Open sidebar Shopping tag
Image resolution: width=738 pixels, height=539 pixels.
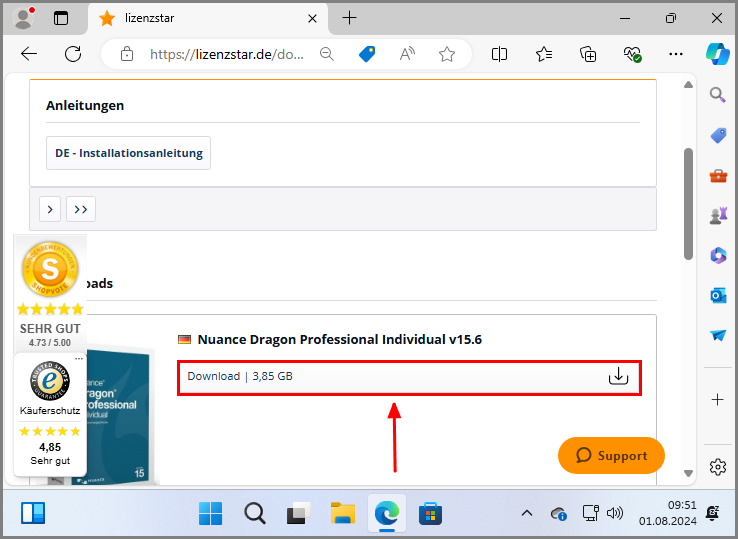[718, 136]
